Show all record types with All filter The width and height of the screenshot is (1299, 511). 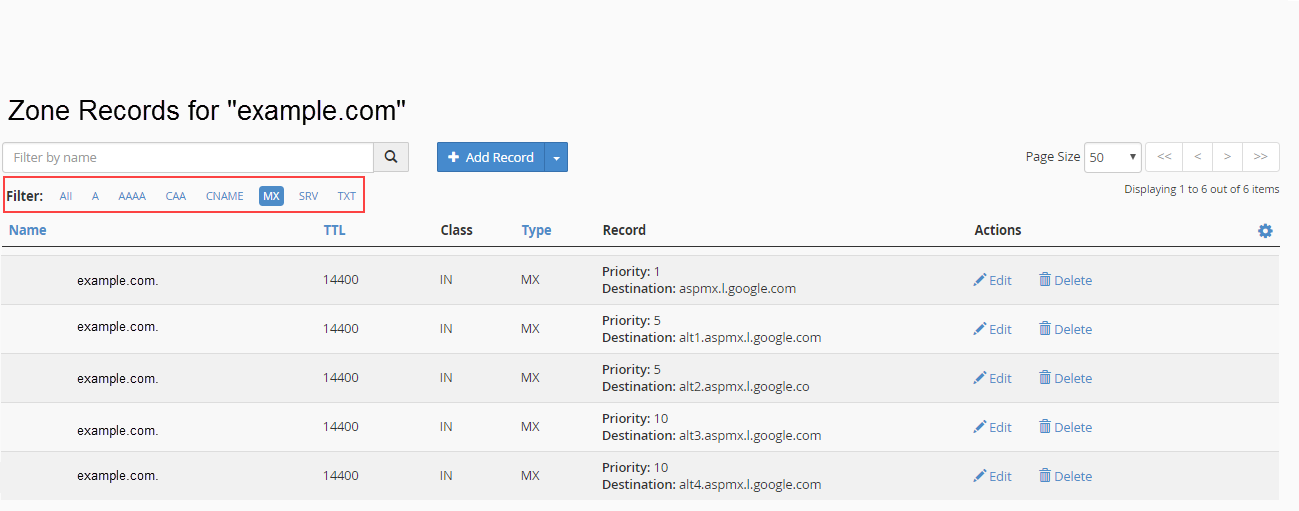[x=66, y=196]
